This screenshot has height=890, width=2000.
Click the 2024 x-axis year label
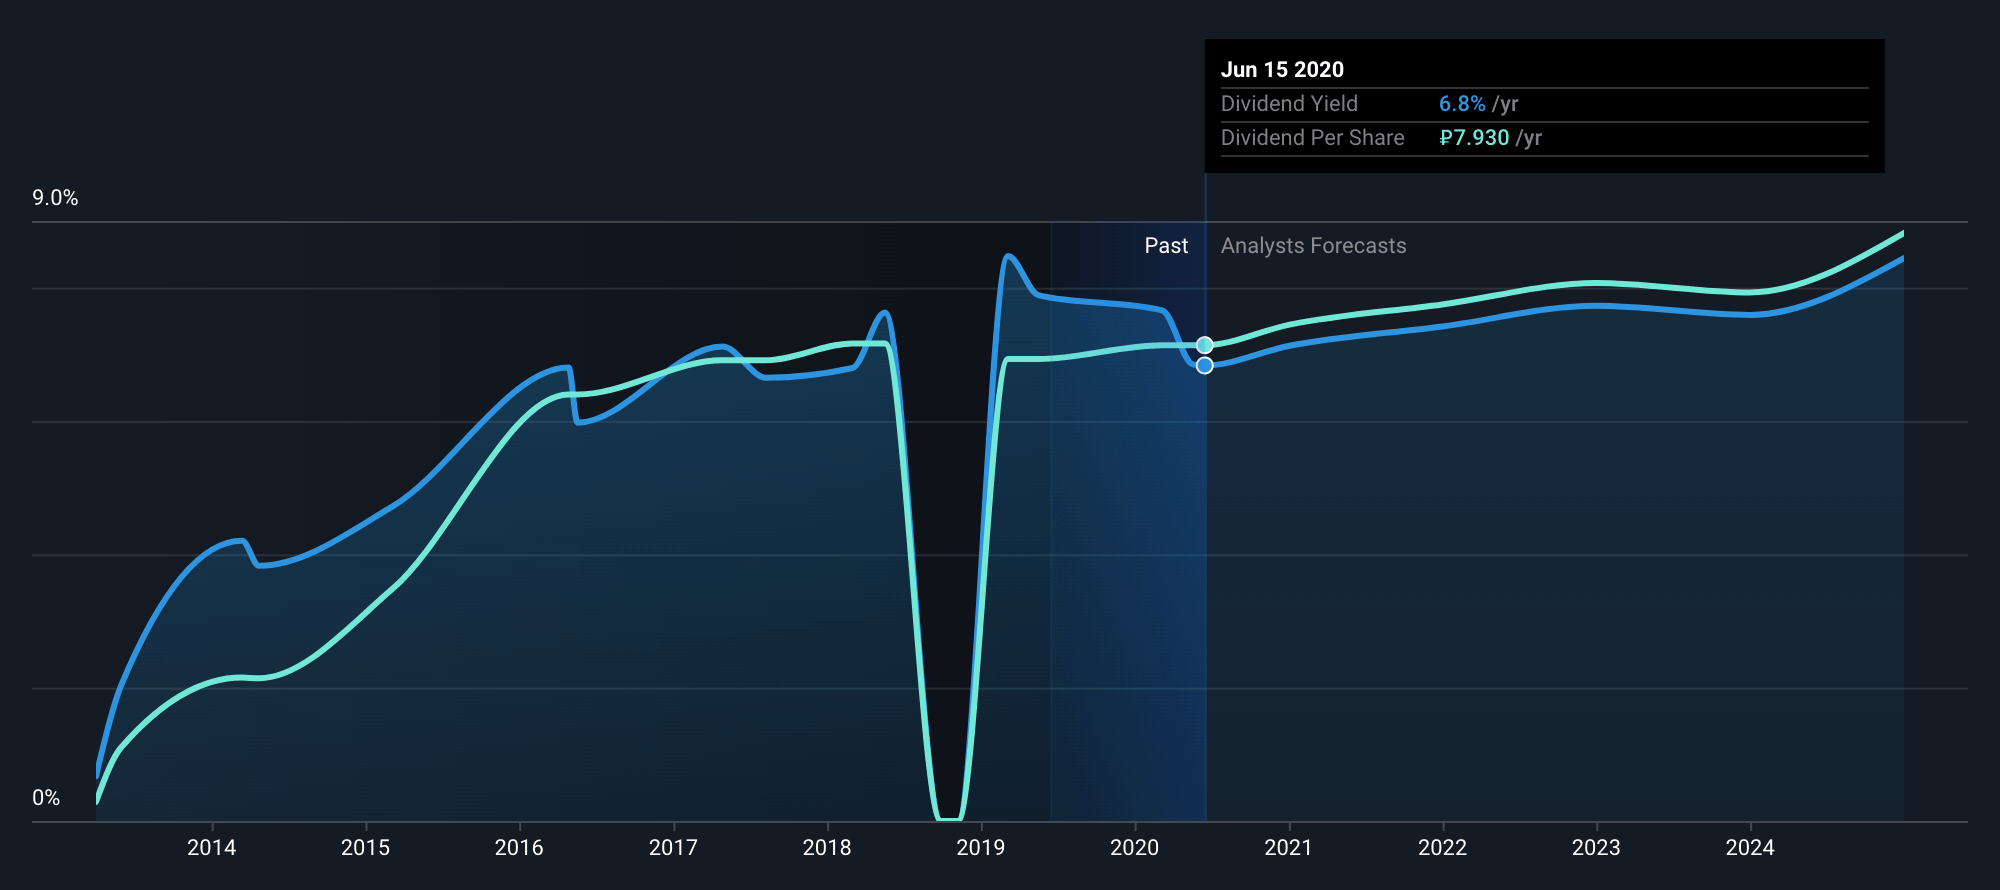1750,848
